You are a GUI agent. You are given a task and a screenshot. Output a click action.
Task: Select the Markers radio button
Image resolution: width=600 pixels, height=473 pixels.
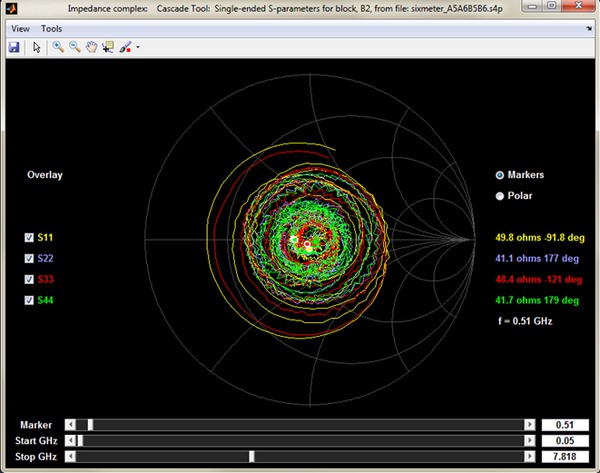[500, 175]
